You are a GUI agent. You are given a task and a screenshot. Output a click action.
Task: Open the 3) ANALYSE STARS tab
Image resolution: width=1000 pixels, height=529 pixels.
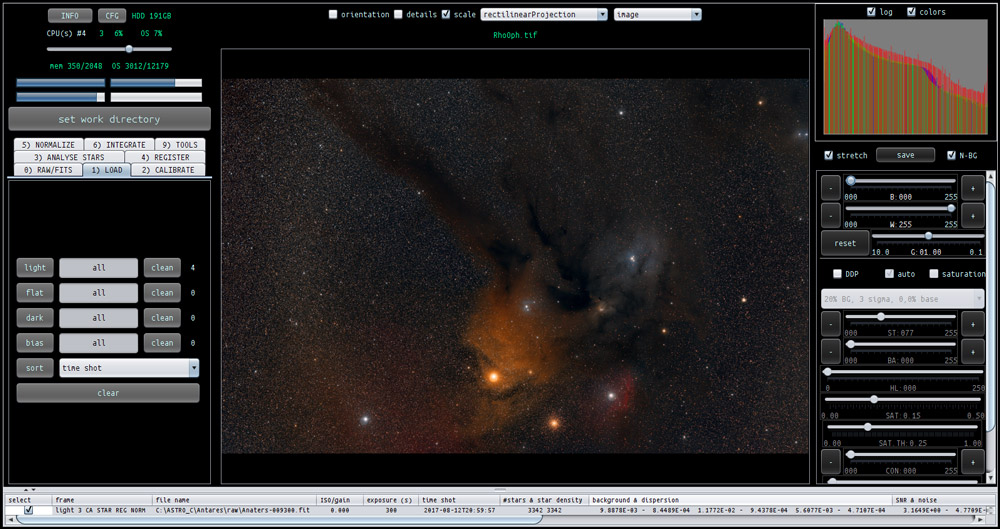pos(69,157)
